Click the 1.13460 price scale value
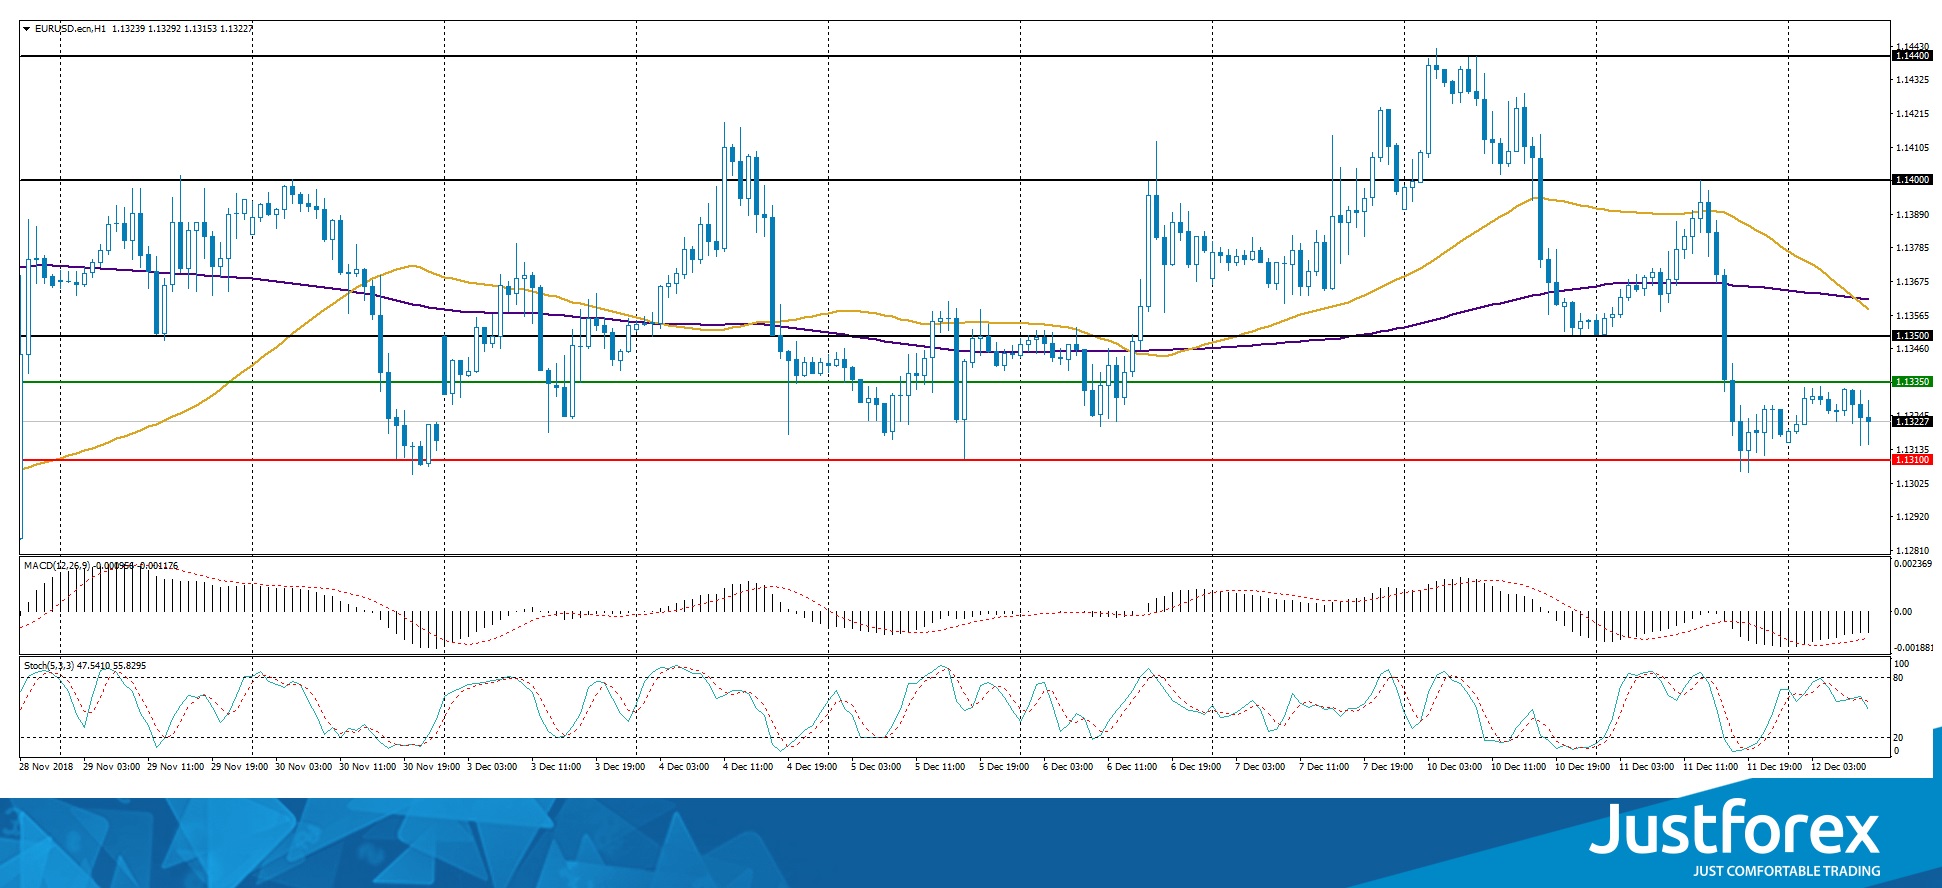Screen dimensions: 1942x888 pos(1913,349)
